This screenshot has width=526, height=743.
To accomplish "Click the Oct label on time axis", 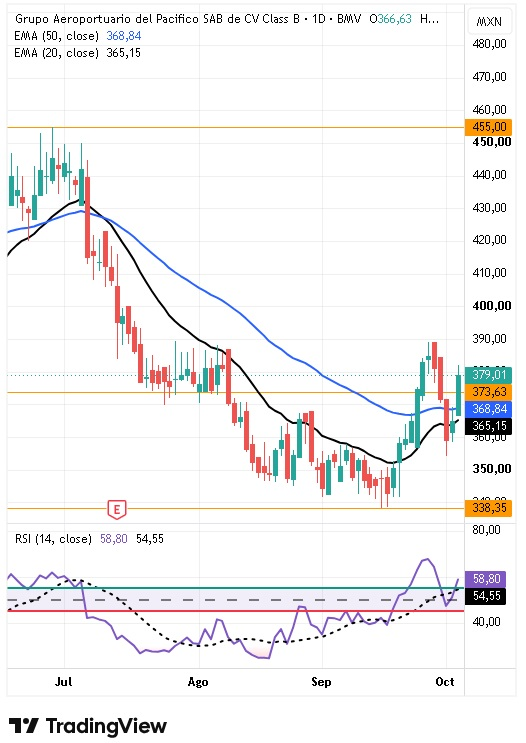I will tap(445, 682).
